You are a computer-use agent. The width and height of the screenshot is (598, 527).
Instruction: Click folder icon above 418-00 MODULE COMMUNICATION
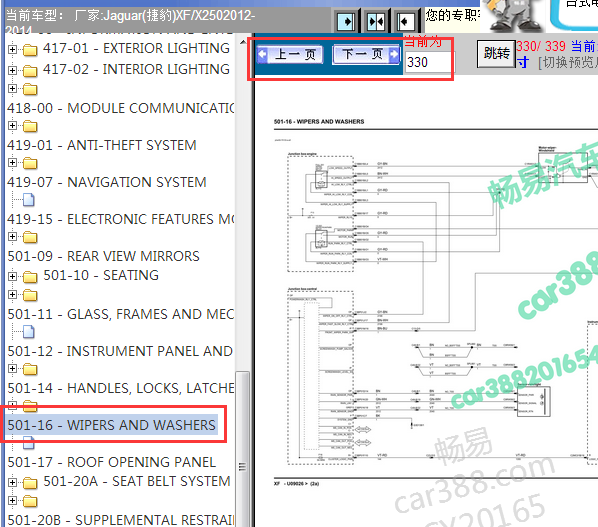(30, 89)
